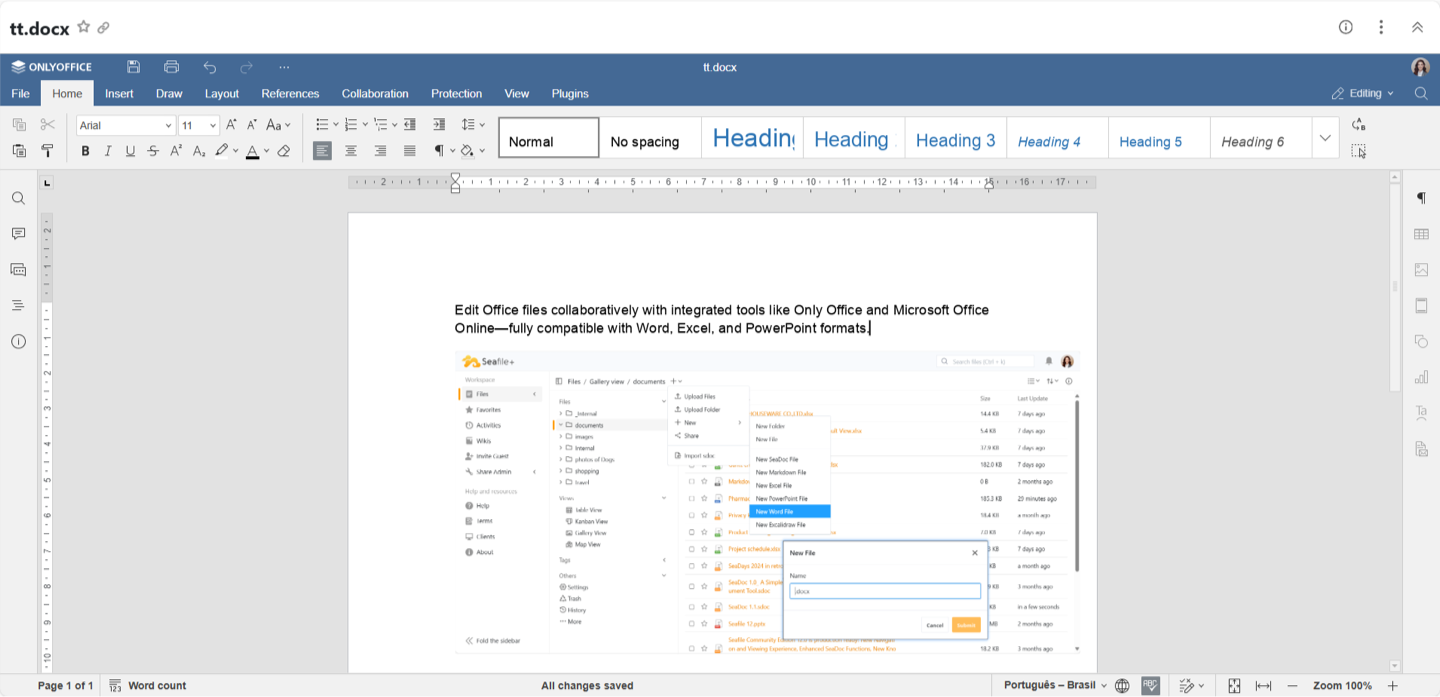1440x697 pixels.
Task: Apply the Heading 3 style
Action: [956, 138]
